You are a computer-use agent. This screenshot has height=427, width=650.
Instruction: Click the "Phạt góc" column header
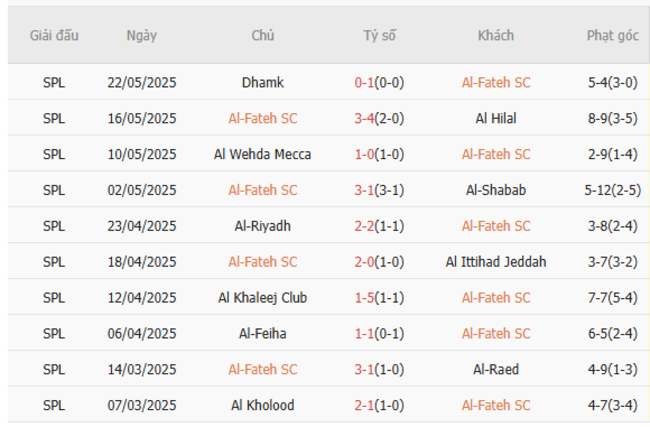coord(612,35)
